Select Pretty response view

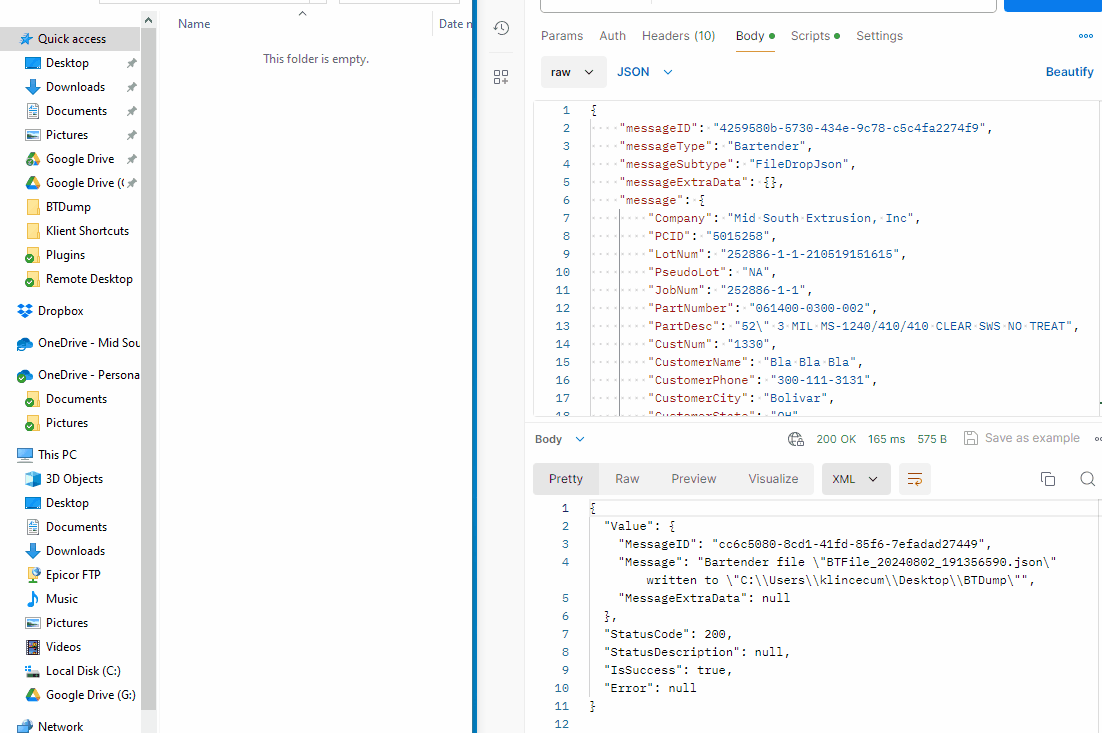tap(566, 479)
